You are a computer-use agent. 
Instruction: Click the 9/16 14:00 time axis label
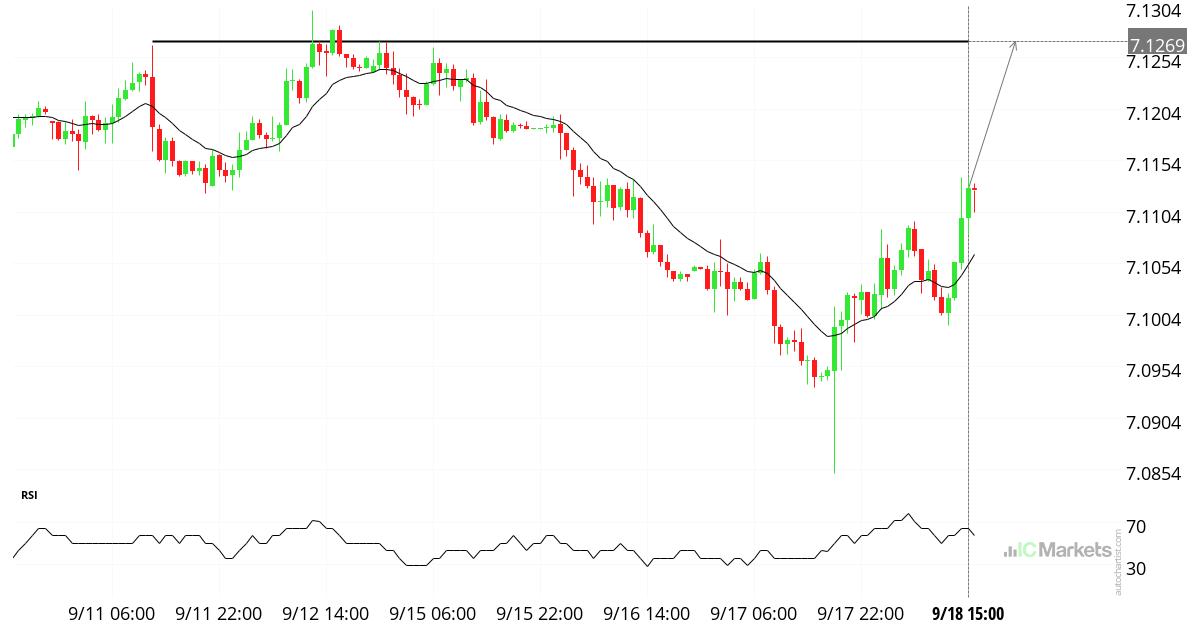[x=647, y=613]
